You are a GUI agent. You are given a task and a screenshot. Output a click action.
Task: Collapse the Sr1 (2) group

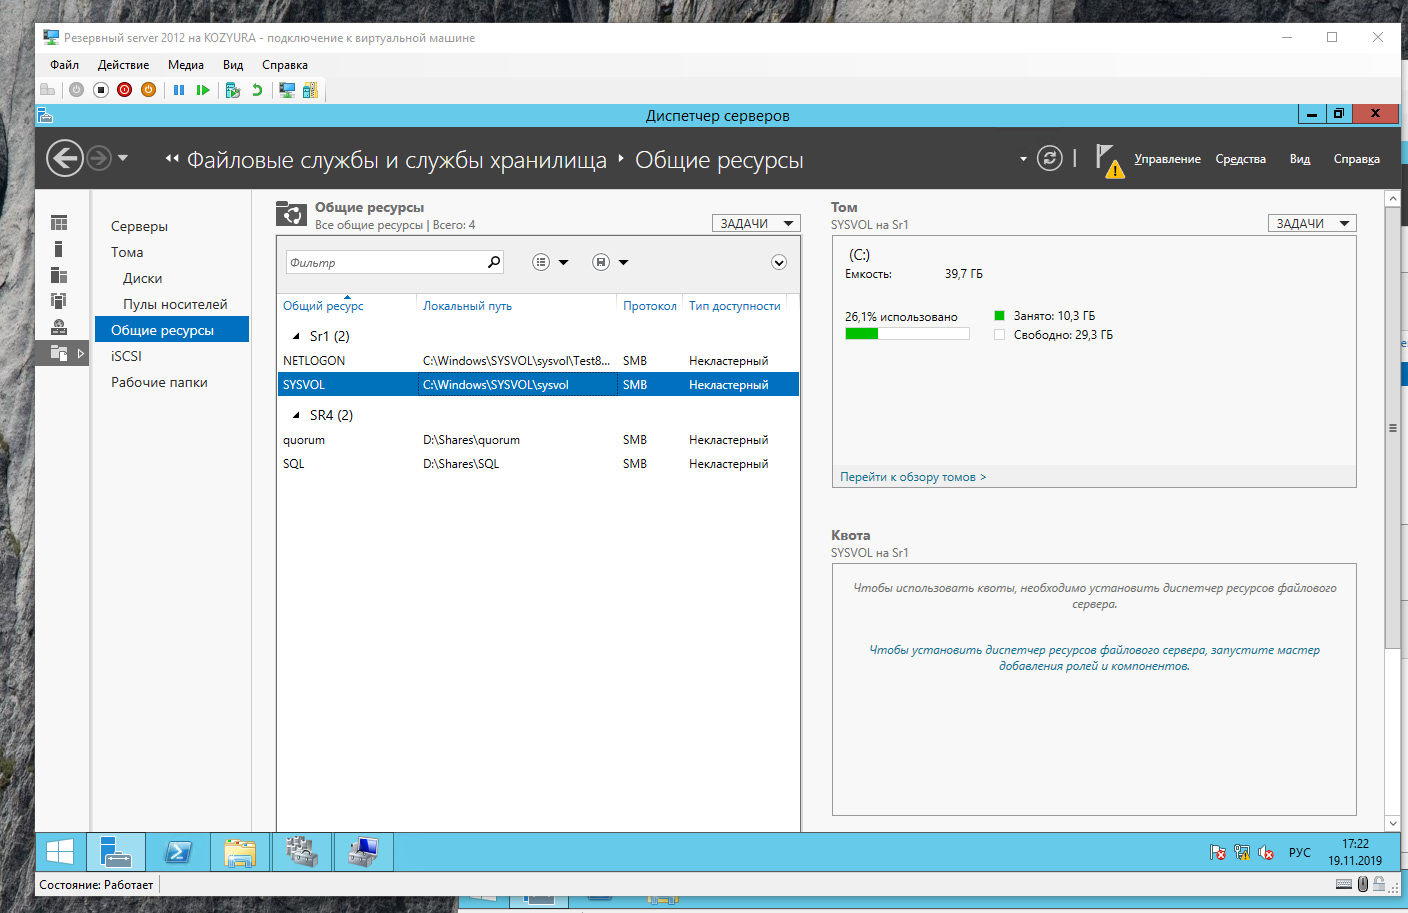pyautogui.click(x=296, y=336)
